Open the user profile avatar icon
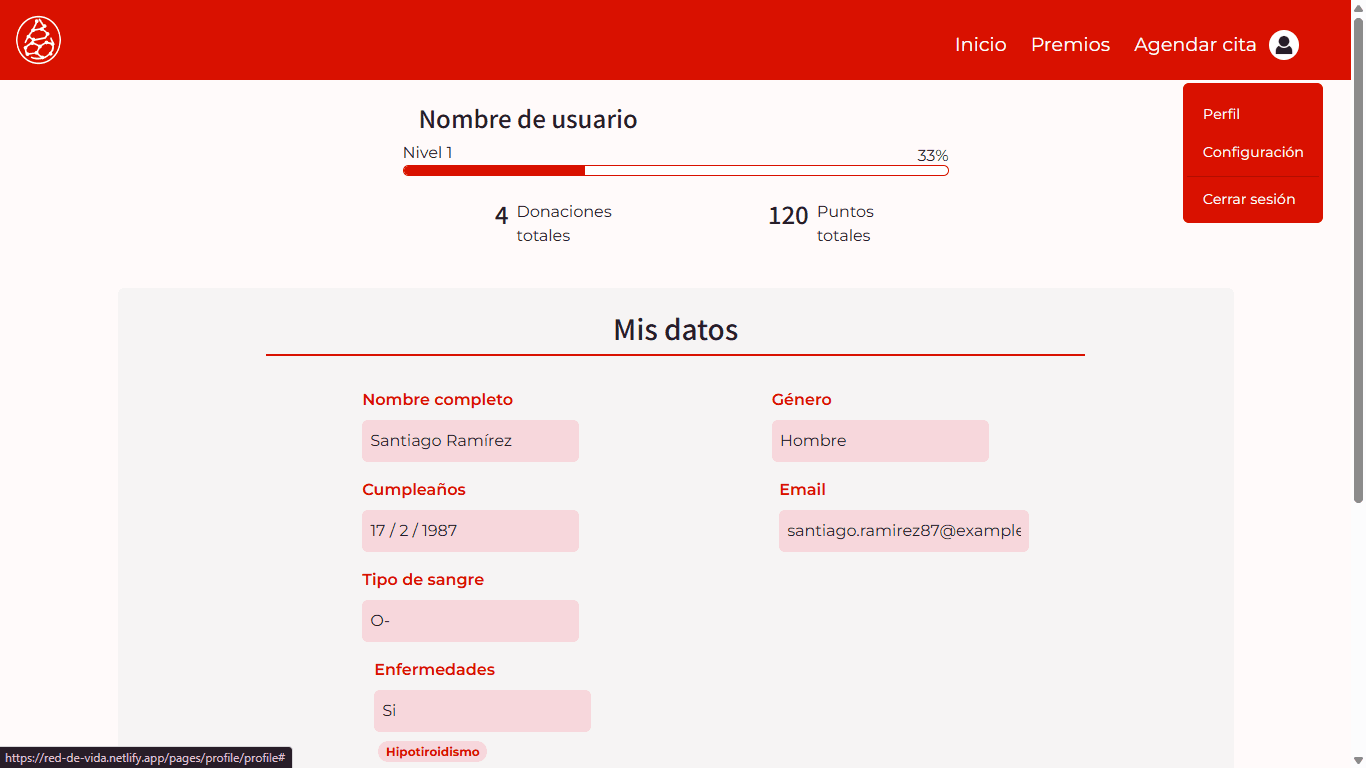Image resolution: width=1366 pixels, height=768 pixels. coord(1284,45)
